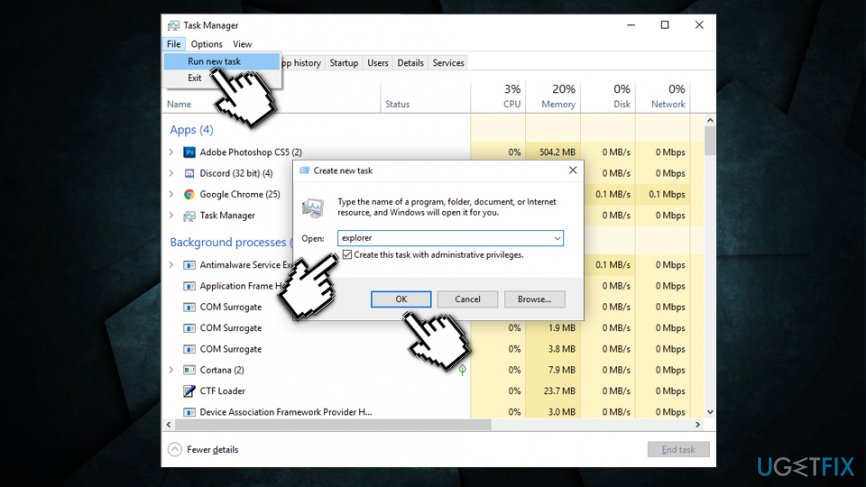Sort by the Network column header
Viewport: 866px width, 487px height.
(662, 96)
